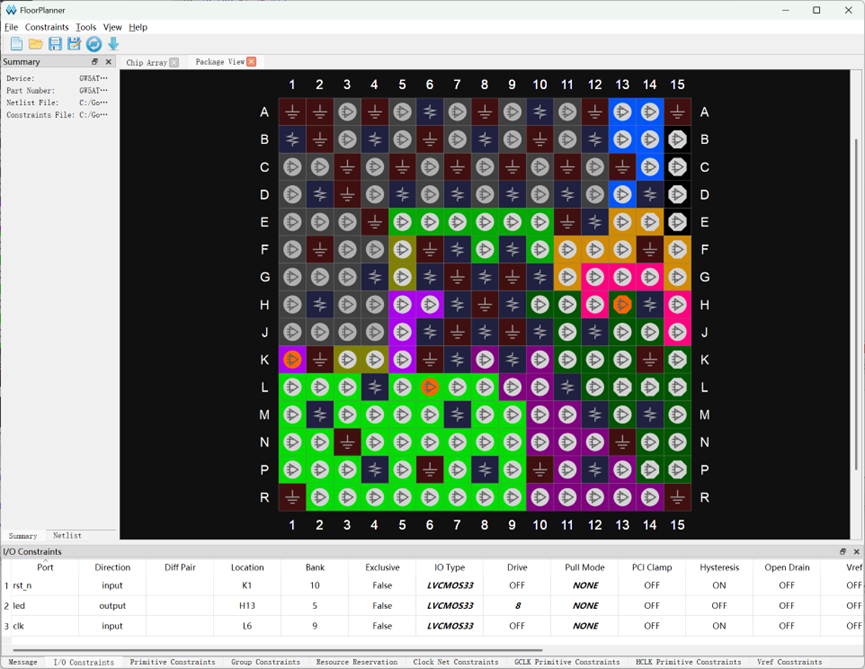Image resolution: width=865 pixels, height=669 pixels.
Task: Click the blue down-arrow toolbar icon
Action: (x=113, y=44)
